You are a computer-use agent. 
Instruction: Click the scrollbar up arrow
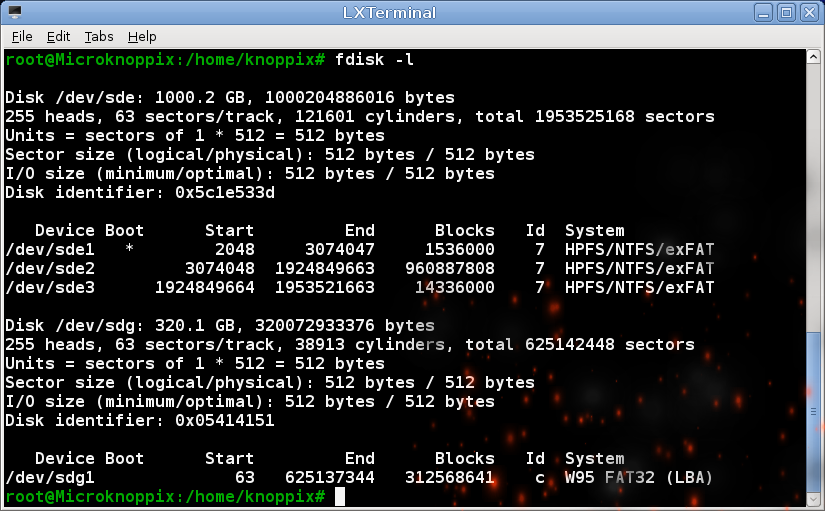click(813, 56)
